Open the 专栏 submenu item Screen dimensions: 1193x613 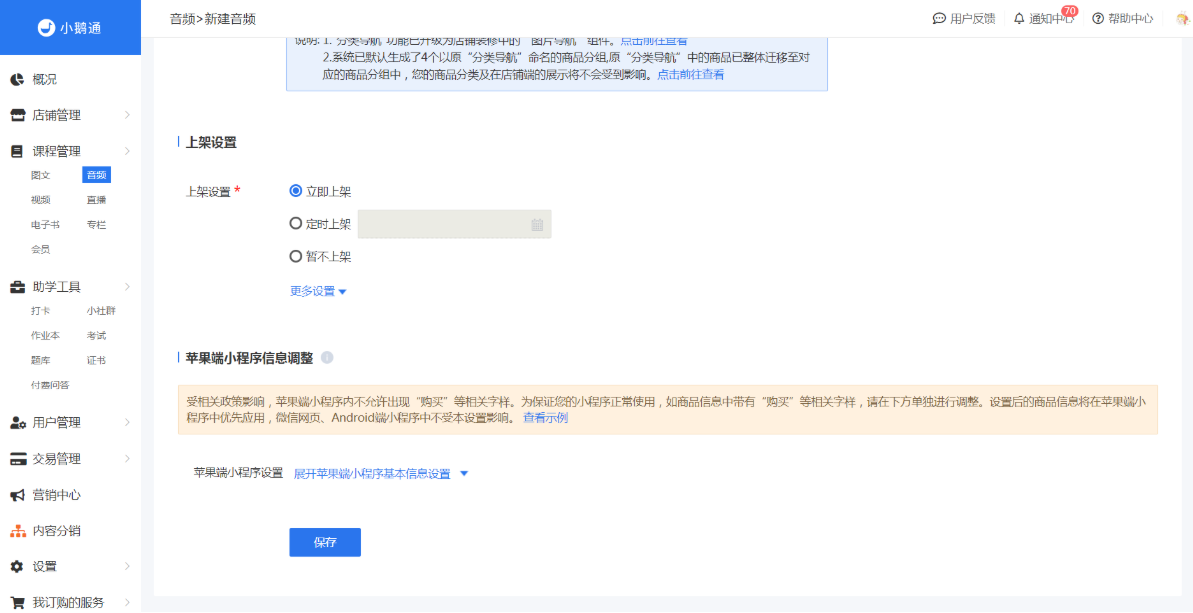click(x=97, y=225)
